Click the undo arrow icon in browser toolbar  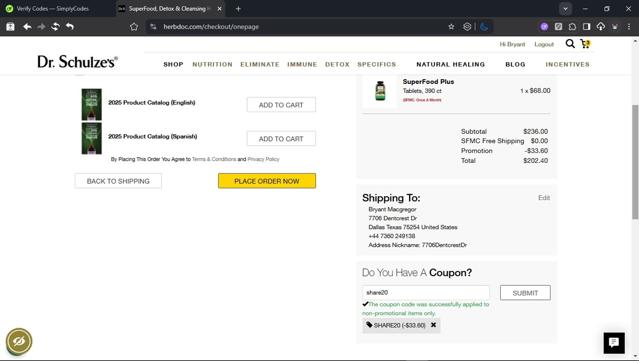(70, 26)
